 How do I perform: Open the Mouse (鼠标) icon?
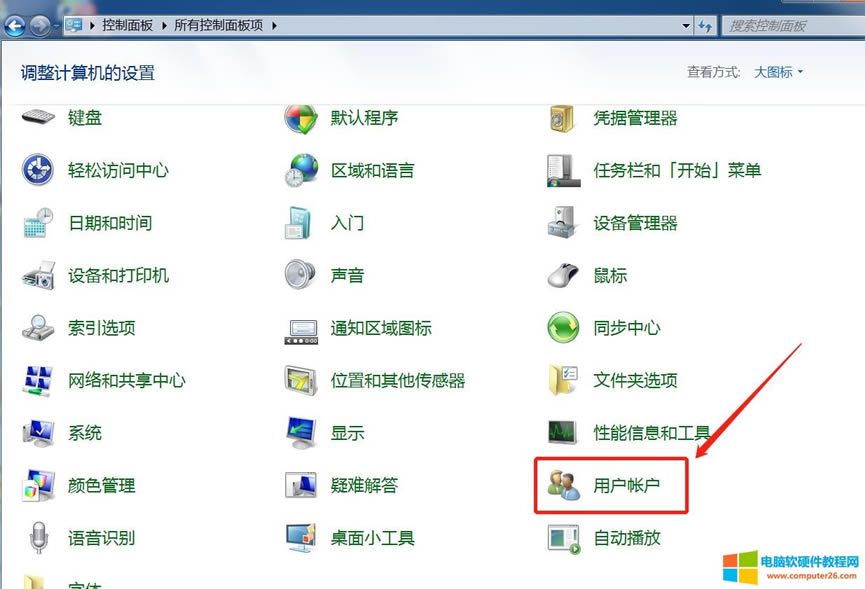pyautogui.click(x=564, y=275)
